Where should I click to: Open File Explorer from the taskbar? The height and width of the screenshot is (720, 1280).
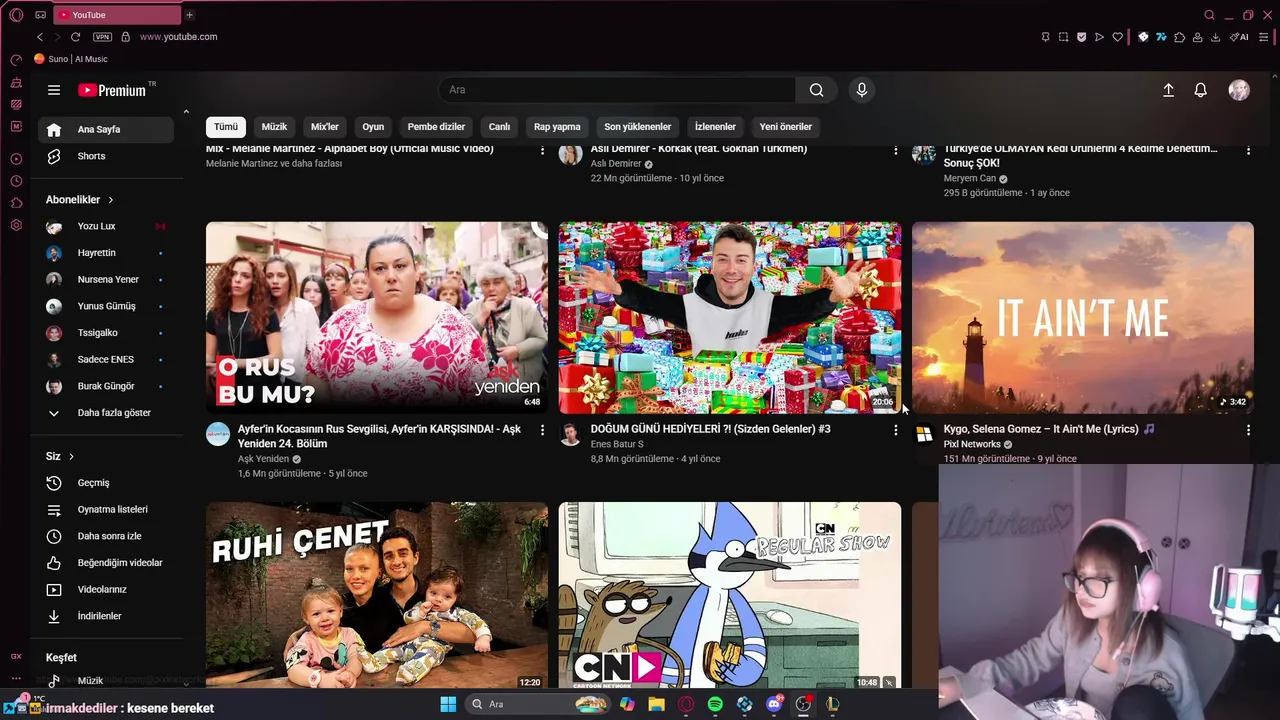[x=656, y=704]
